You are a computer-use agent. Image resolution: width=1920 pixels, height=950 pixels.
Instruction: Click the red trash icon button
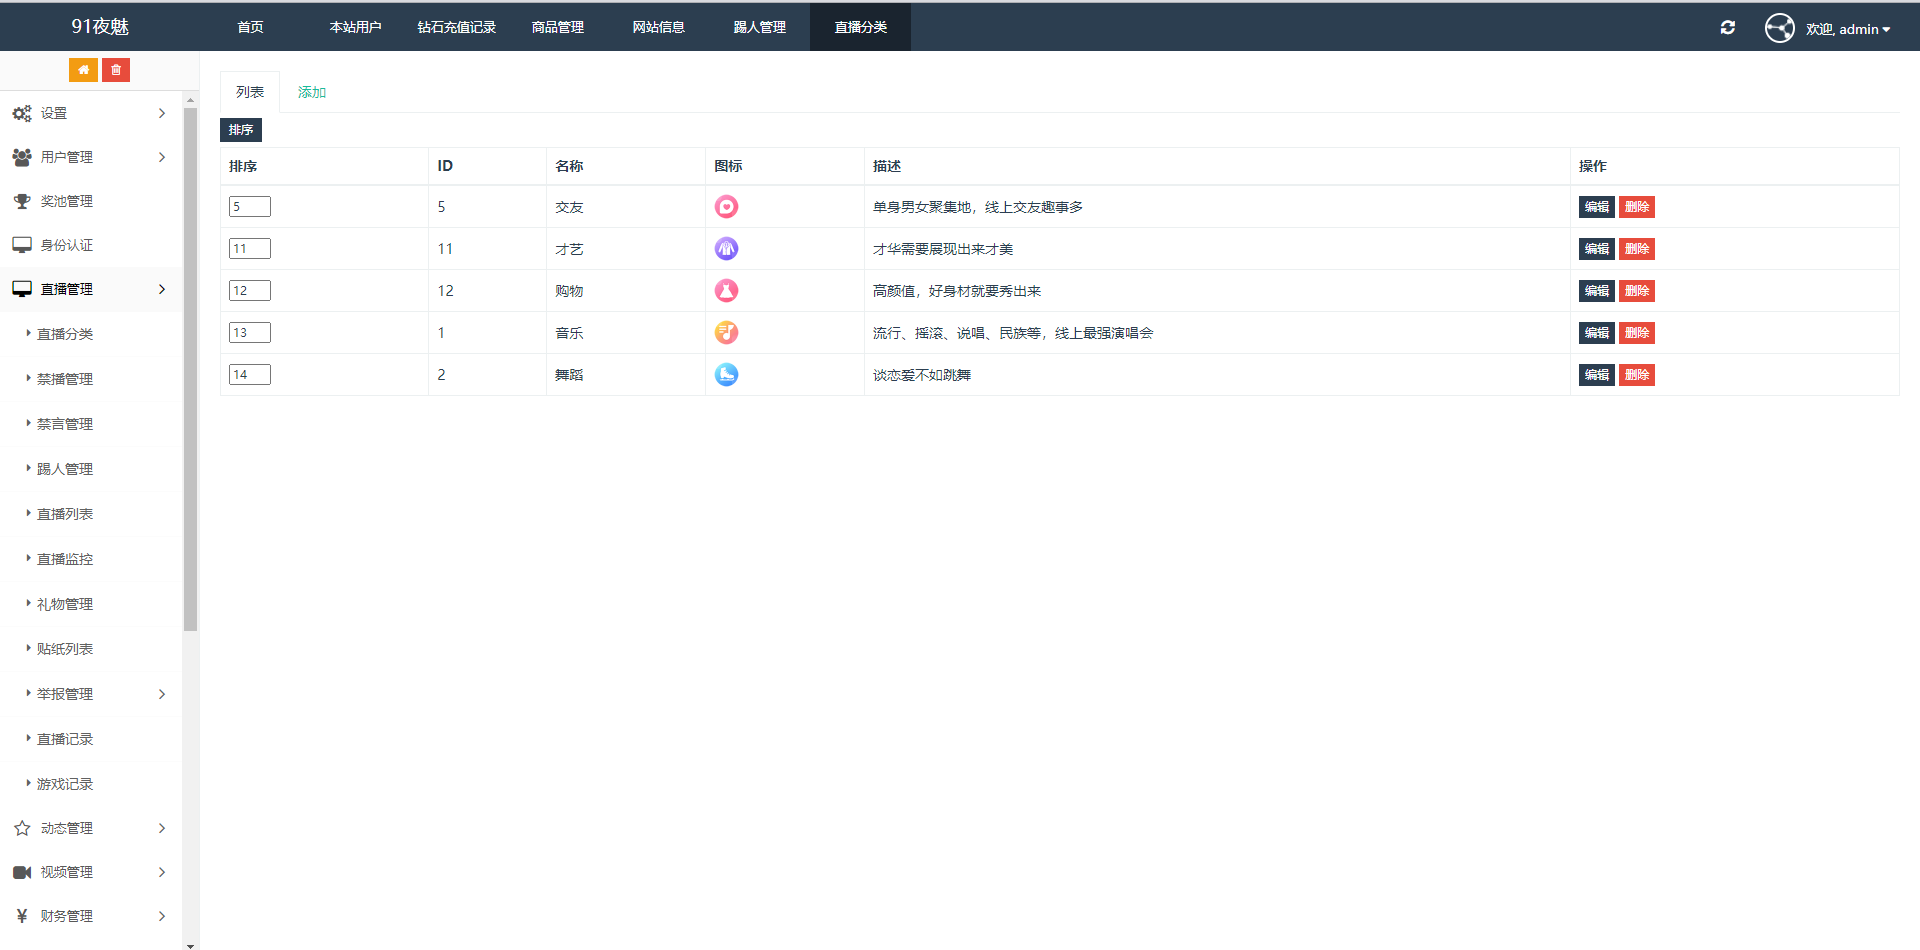116,70
